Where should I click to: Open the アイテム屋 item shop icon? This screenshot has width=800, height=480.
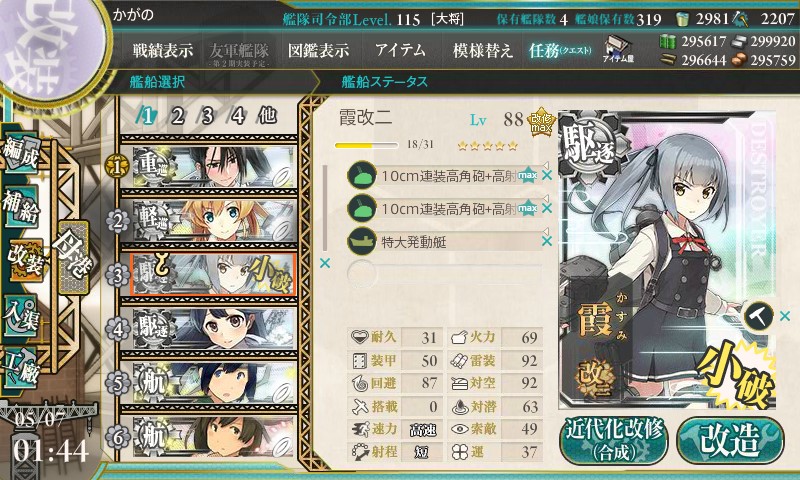click(x=618, y=49)
